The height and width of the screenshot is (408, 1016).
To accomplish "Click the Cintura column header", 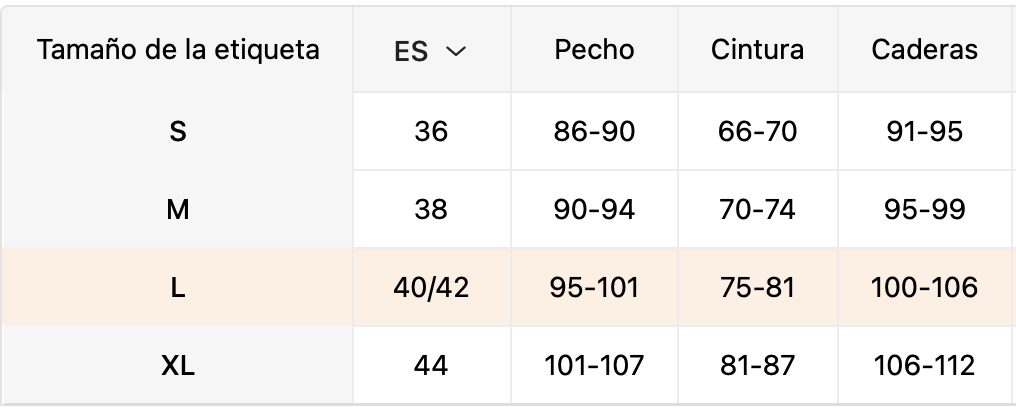I will 757,50.
